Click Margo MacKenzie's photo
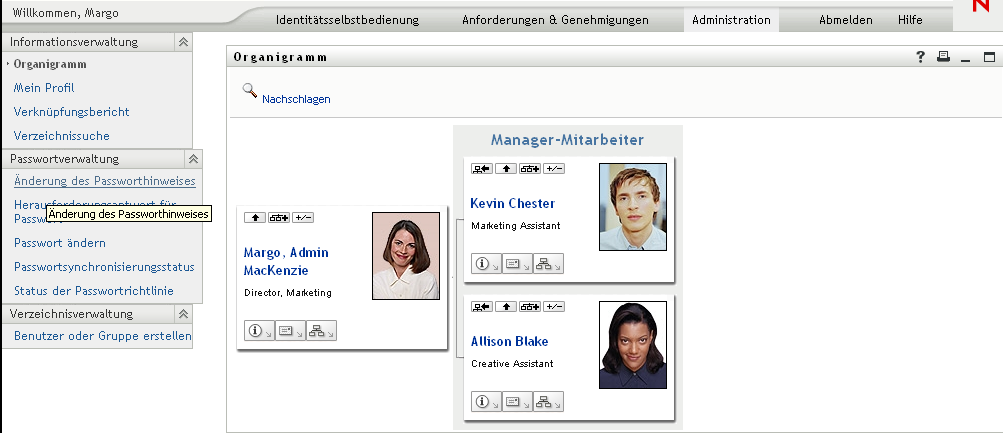Viewport: 1003px width, 433px height. 406,256
